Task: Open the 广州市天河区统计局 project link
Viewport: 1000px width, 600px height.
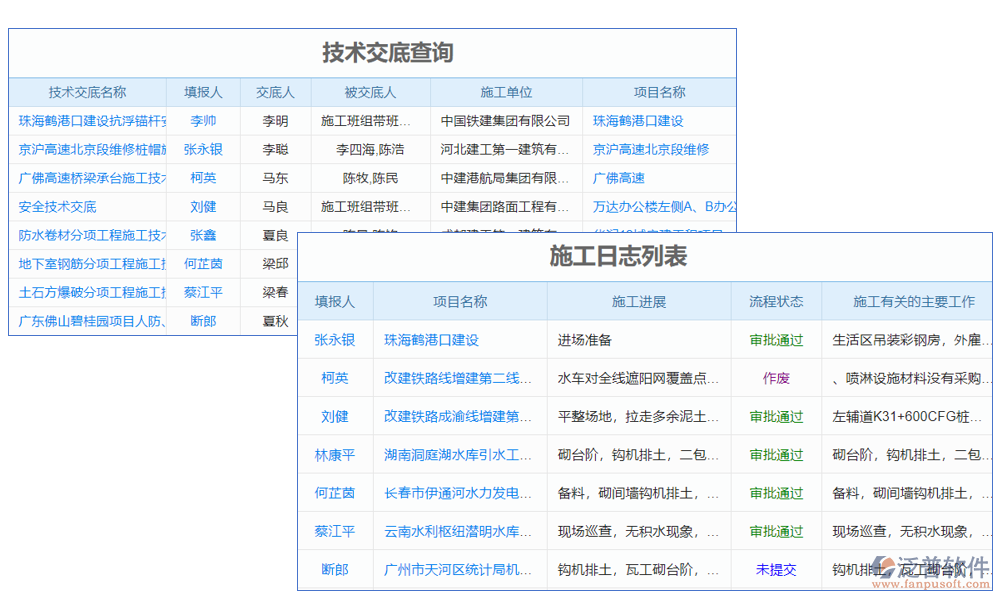Action: point(457,569)
